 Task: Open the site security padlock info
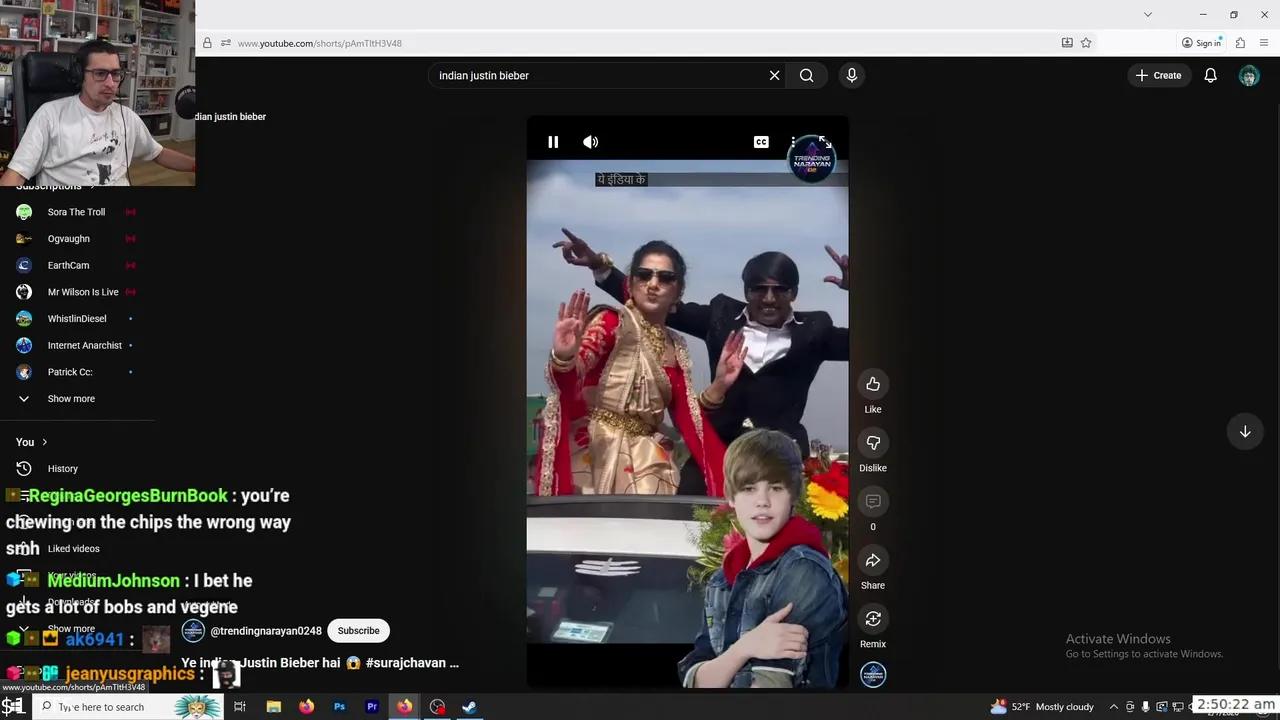click(207, 43)
